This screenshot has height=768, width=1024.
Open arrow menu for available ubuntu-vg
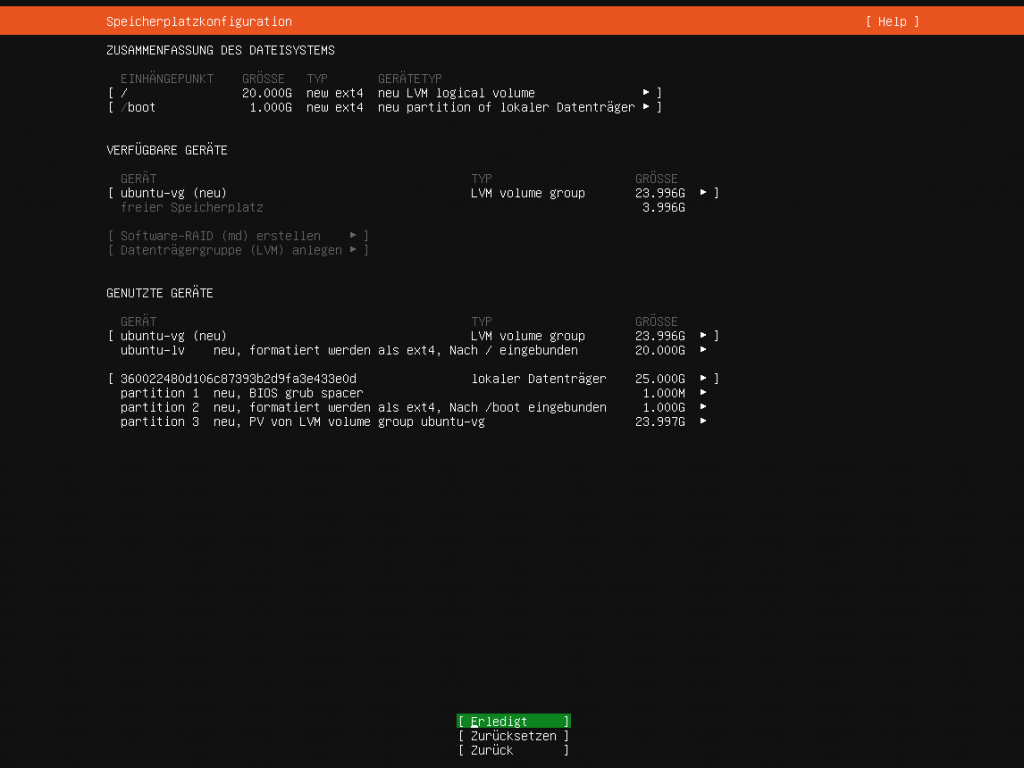point(704,193)
